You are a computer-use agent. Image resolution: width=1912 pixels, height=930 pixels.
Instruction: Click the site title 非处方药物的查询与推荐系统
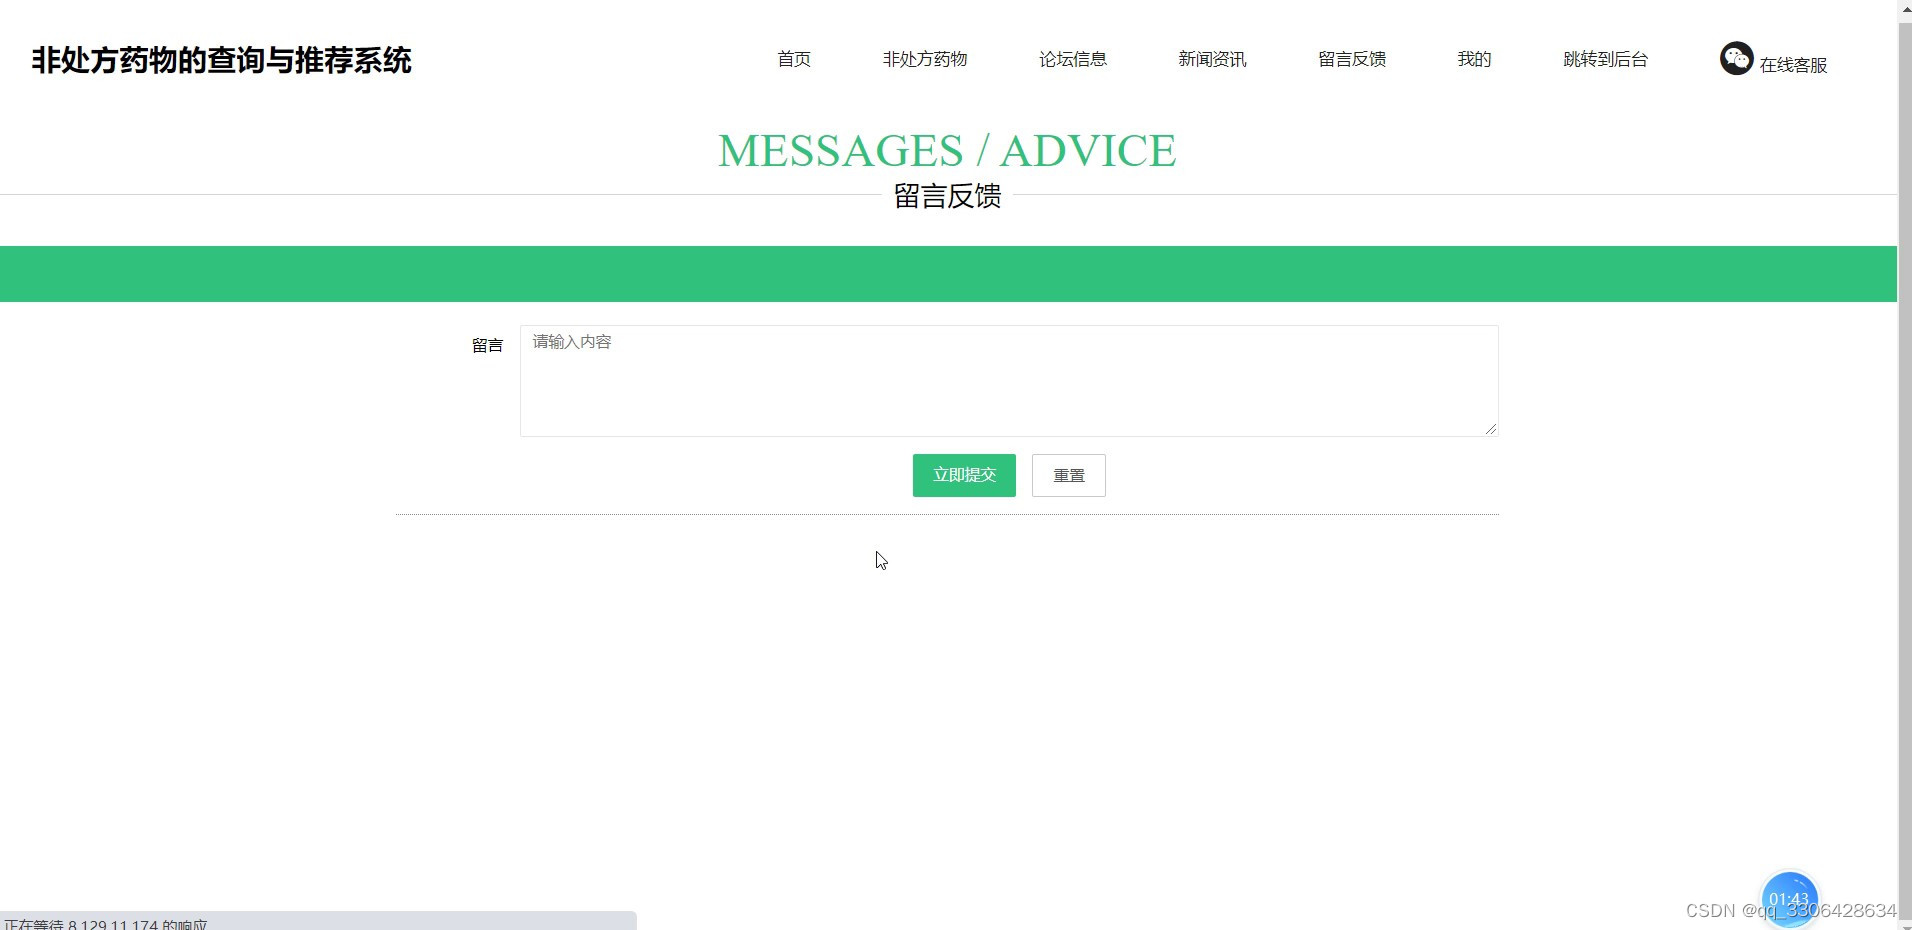pos(220,60)
